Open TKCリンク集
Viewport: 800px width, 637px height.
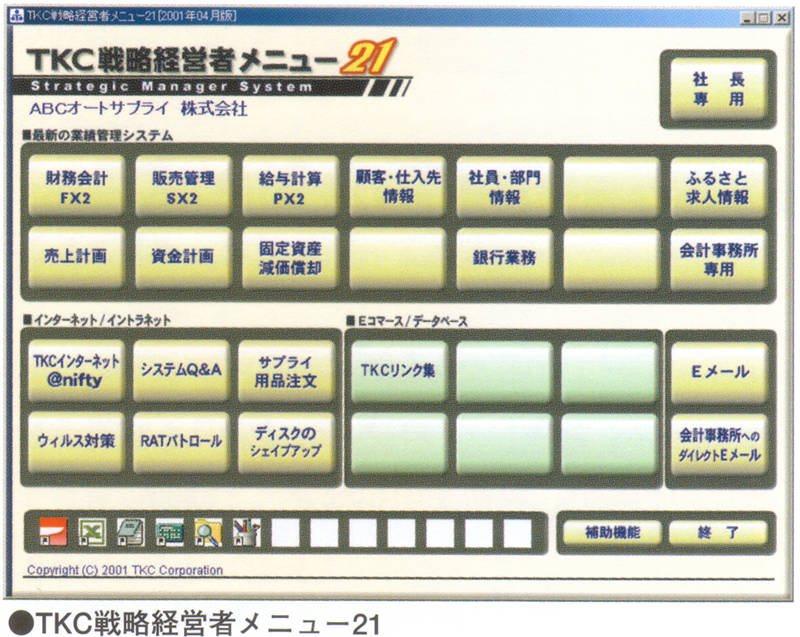tap(399, 371)
